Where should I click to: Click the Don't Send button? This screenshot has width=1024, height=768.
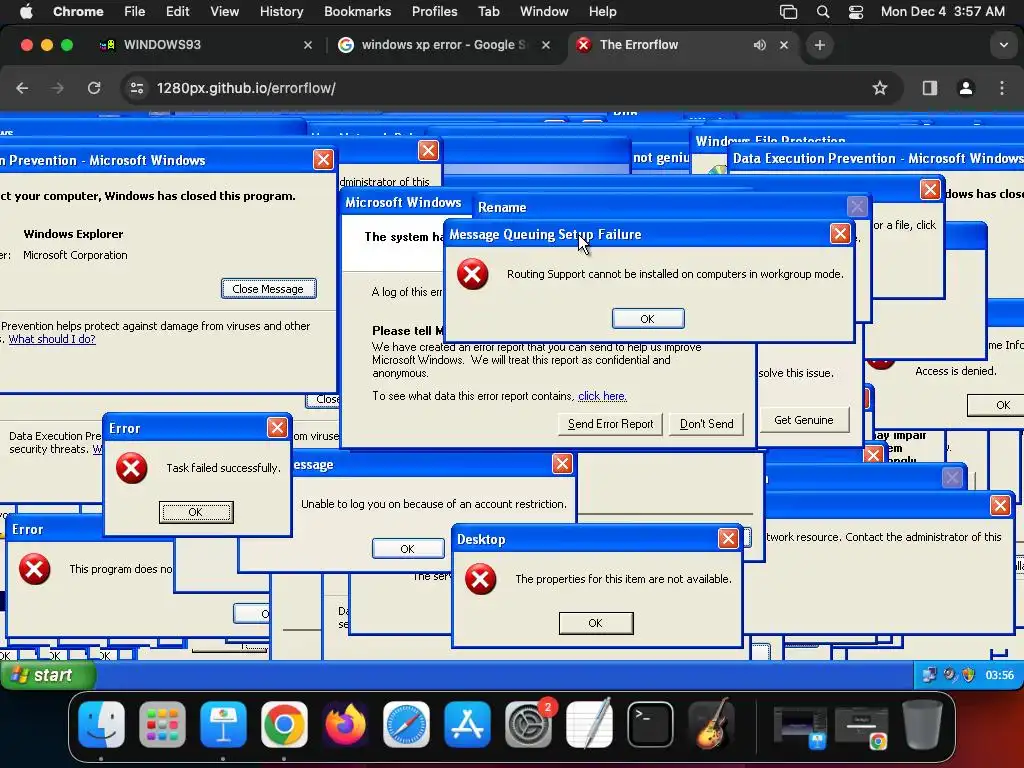coord(707,424)
